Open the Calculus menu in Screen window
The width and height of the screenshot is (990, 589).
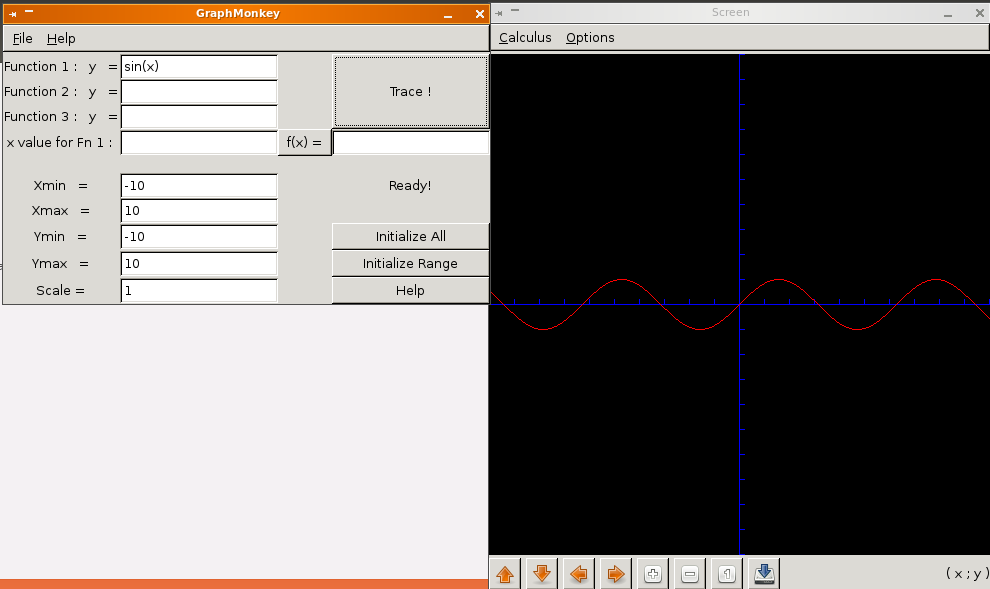click(x=525, y=37)
